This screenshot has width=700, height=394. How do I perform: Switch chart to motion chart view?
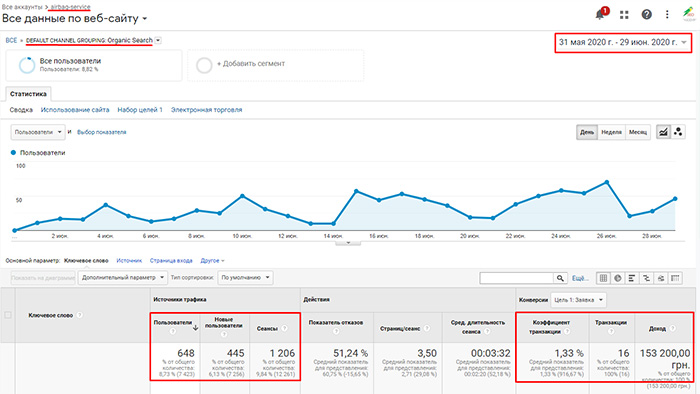point(678,132)
